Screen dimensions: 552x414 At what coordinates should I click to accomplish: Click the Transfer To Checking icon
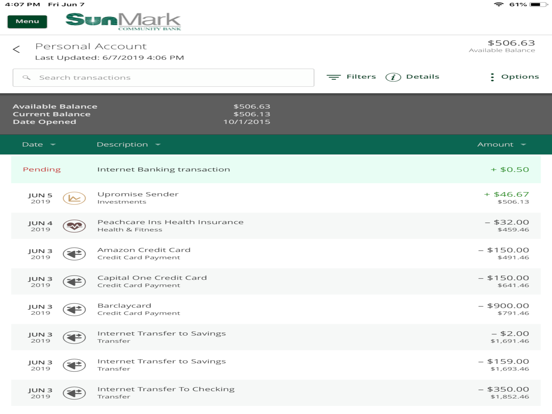click(x=74, y=393)
